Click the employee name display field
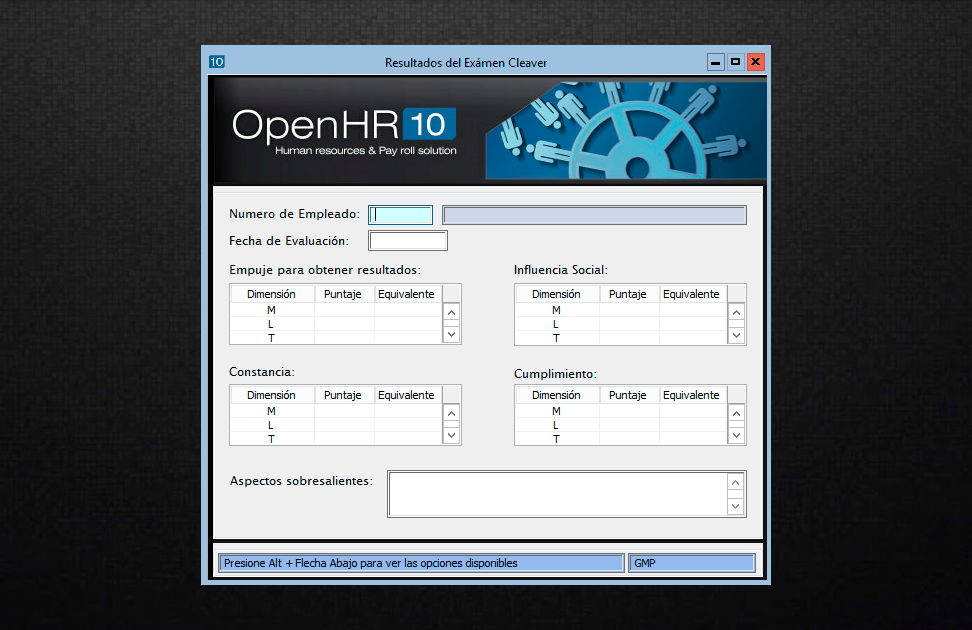This screenshot has width=972, height=630. [594, 215]
